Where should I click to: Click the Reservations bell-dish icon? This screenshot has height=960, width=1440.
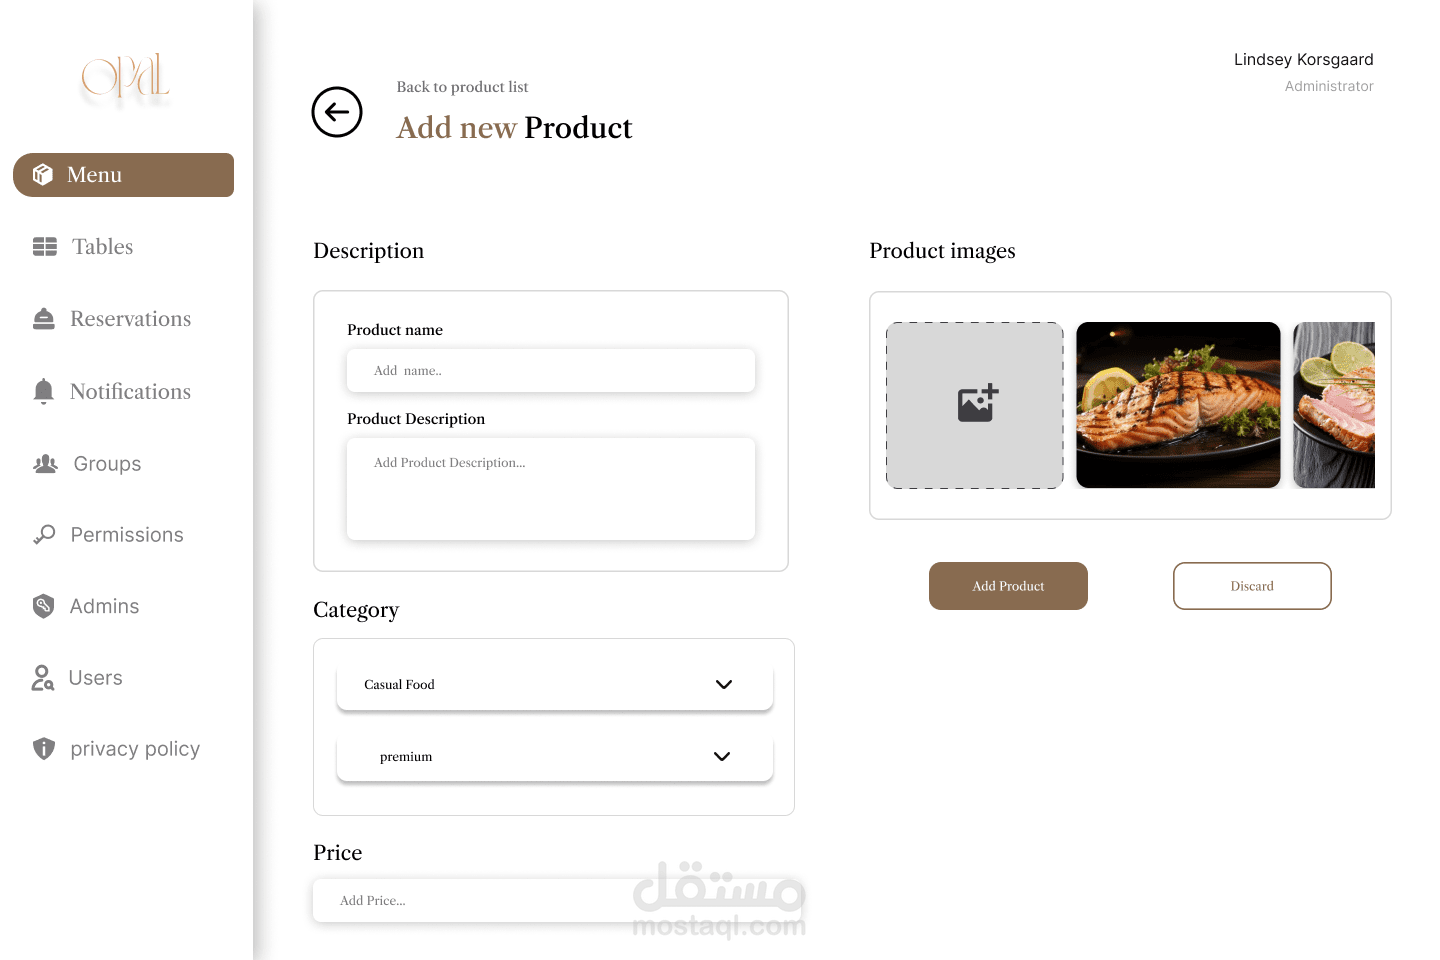coord(44,319)
